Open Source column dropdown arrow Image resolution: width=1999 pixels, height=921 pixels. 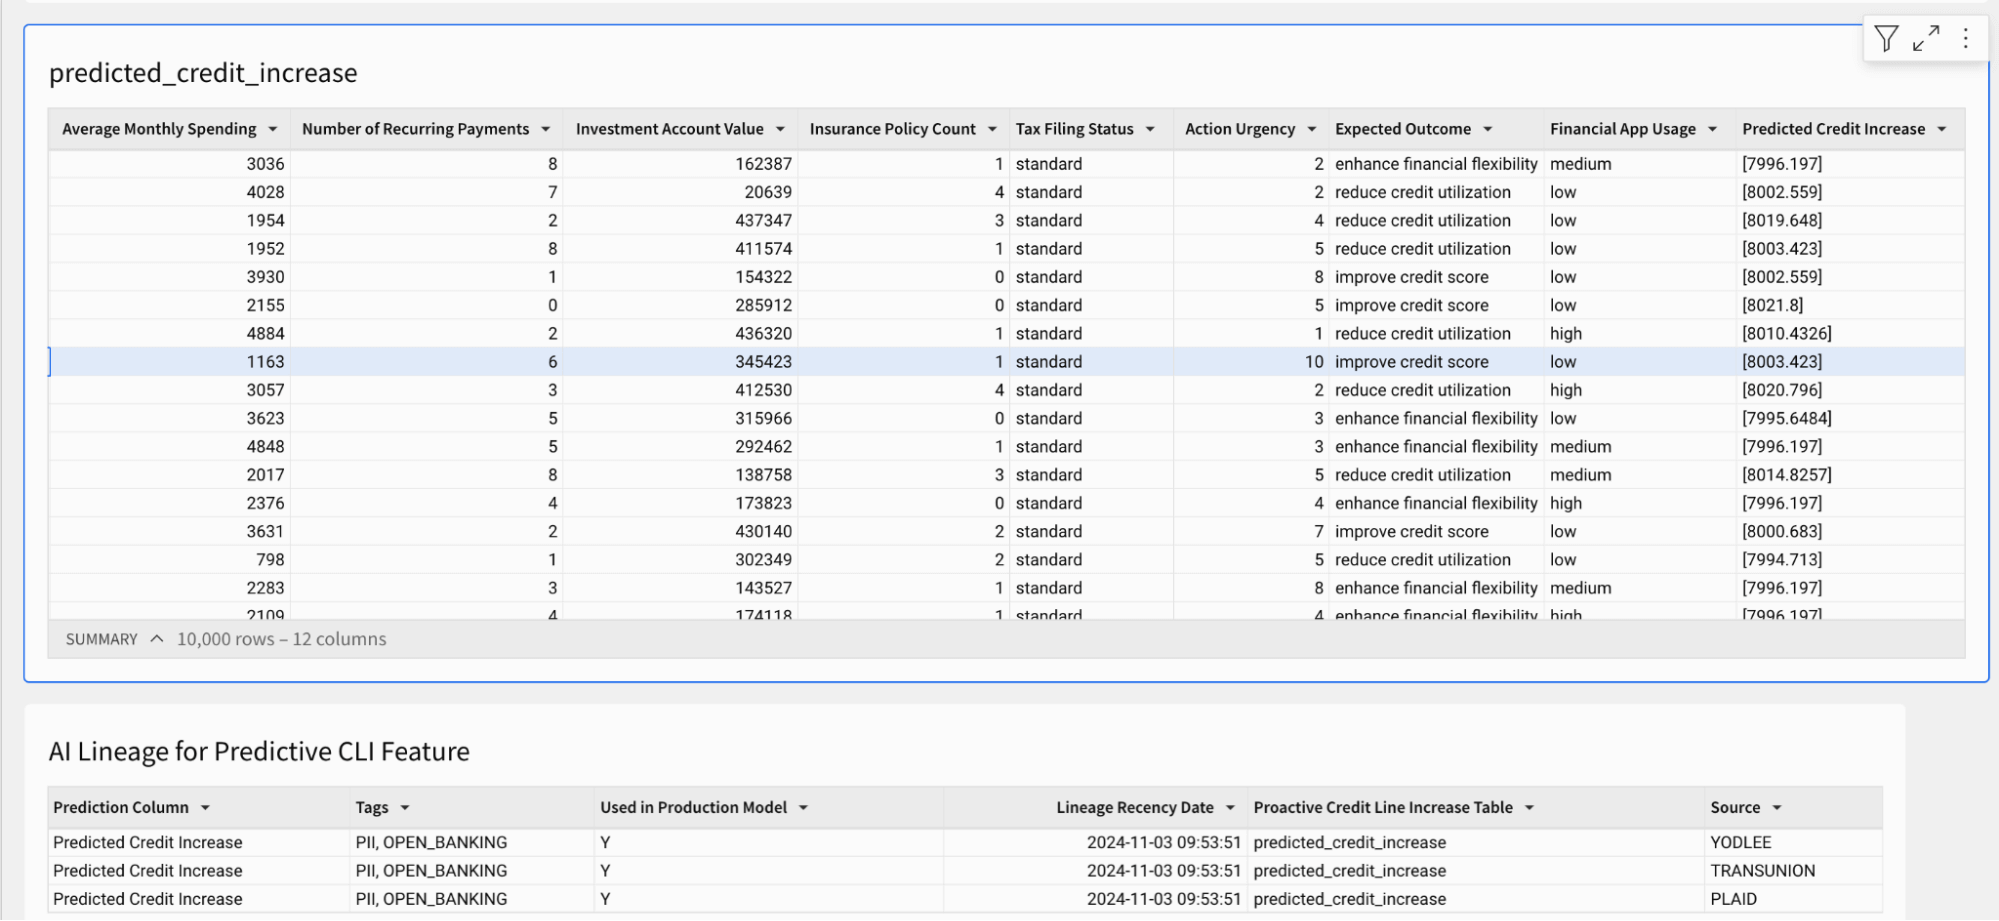click(x=1777, y=808)
